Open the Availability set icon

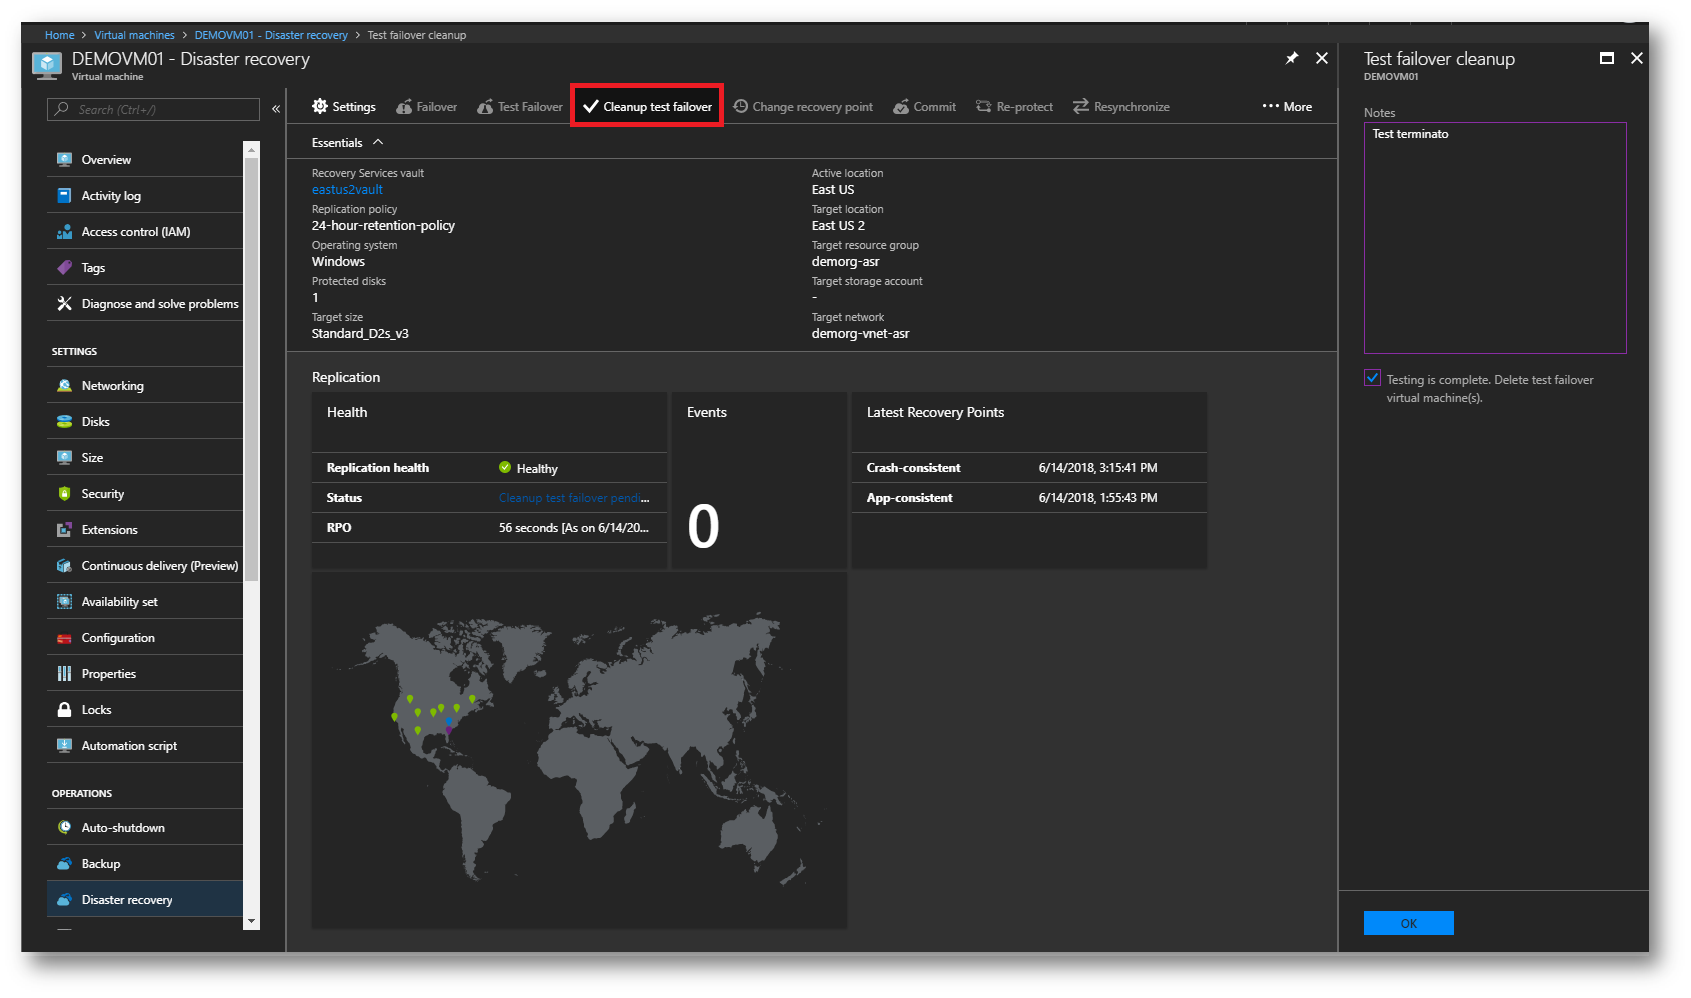64,601
